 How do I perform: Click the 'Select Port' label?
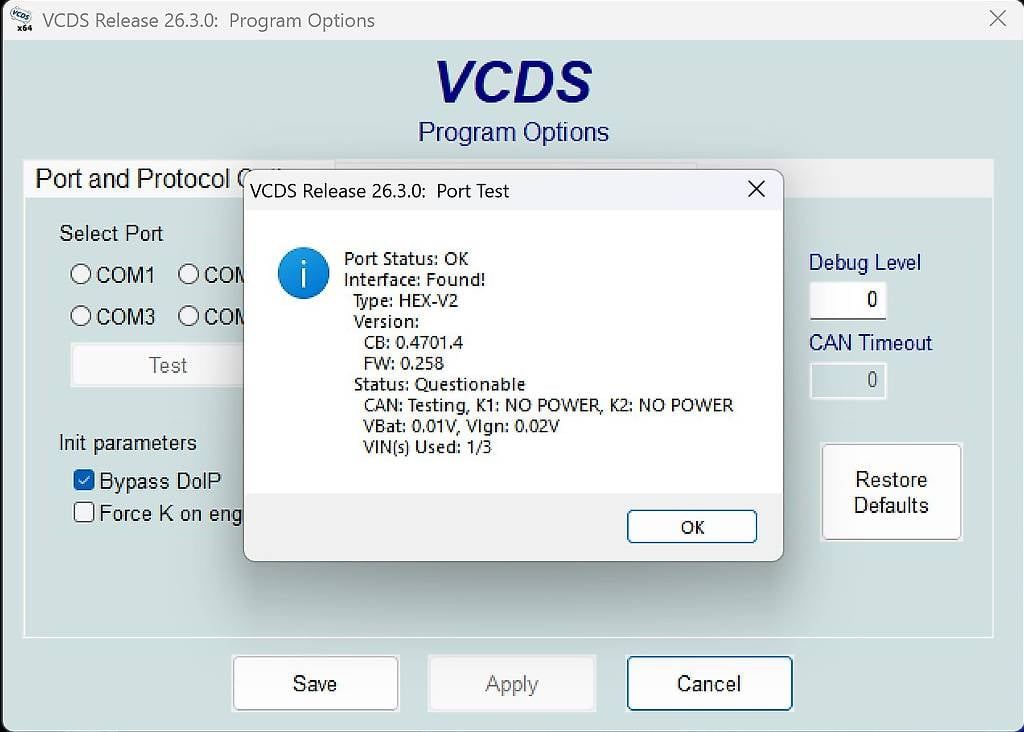(111, 233)
